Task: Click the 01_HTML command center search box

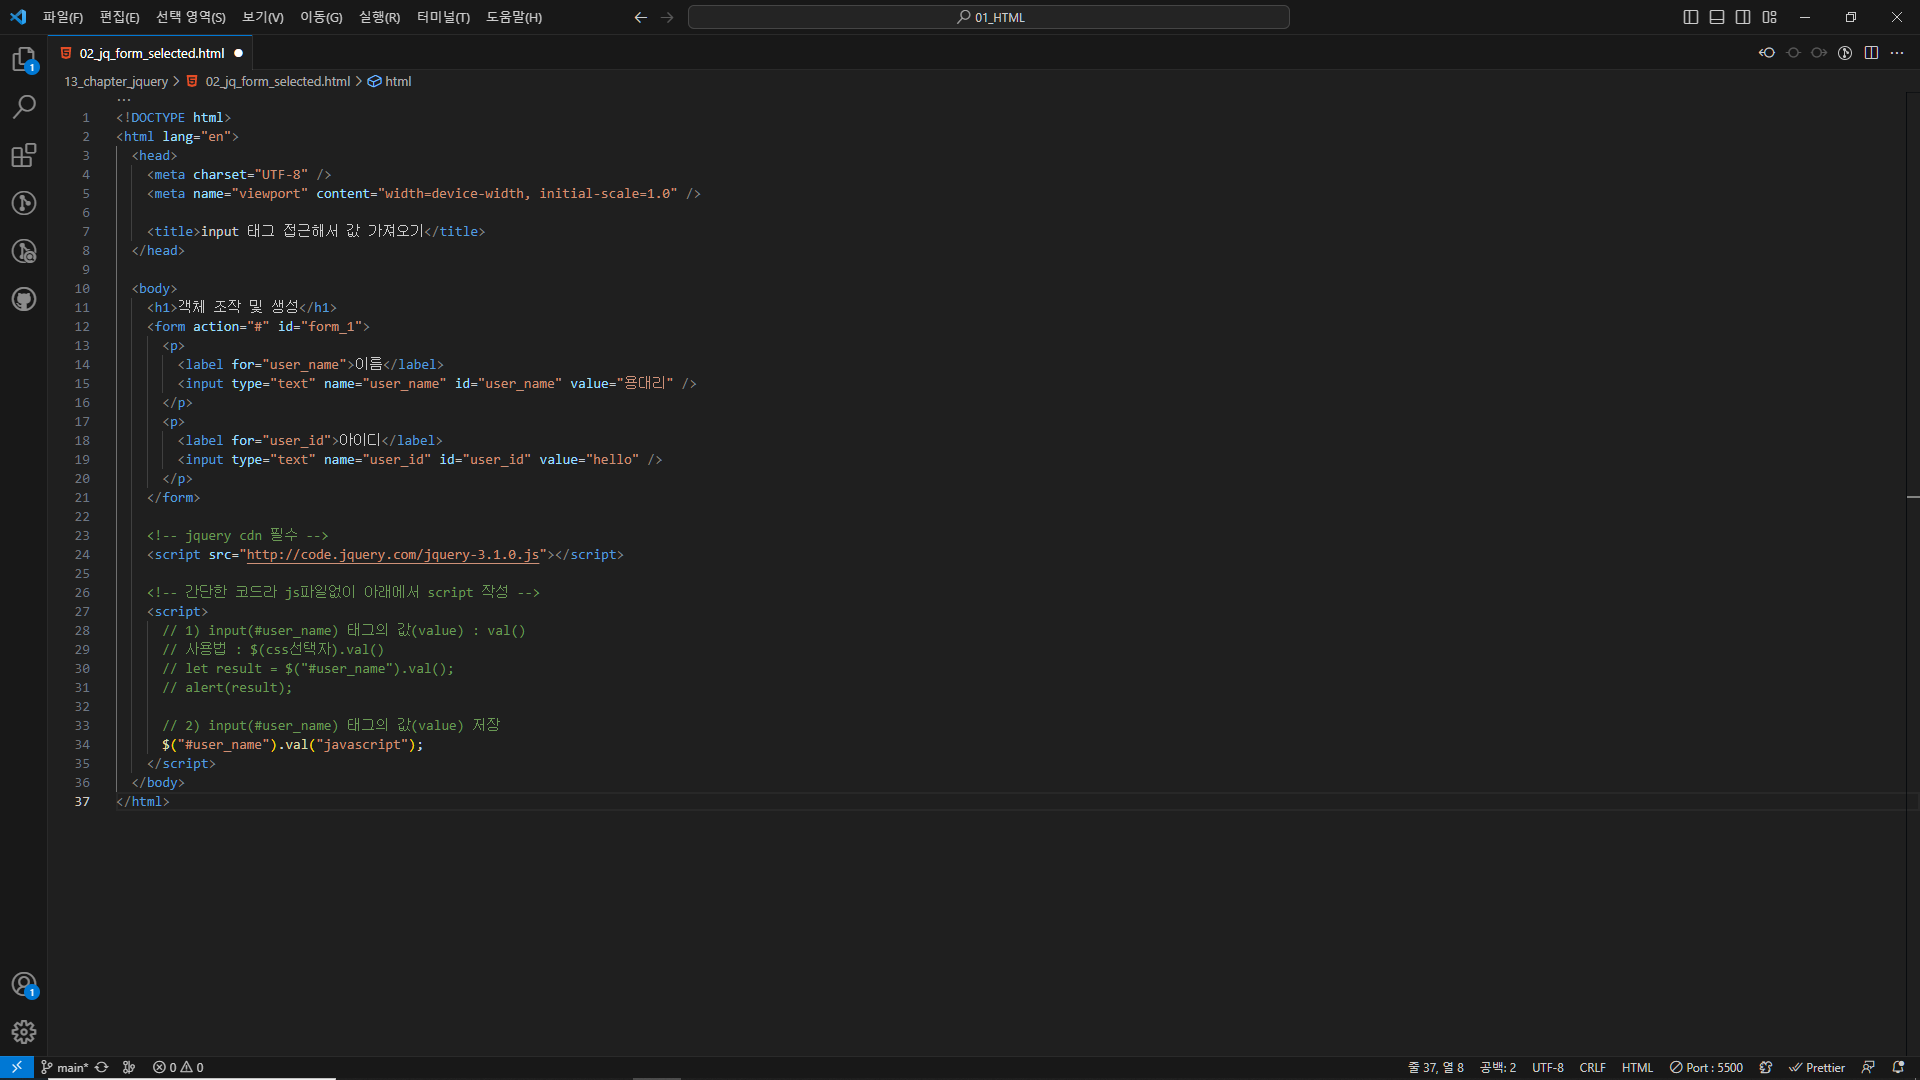Action: coord(988,17)
